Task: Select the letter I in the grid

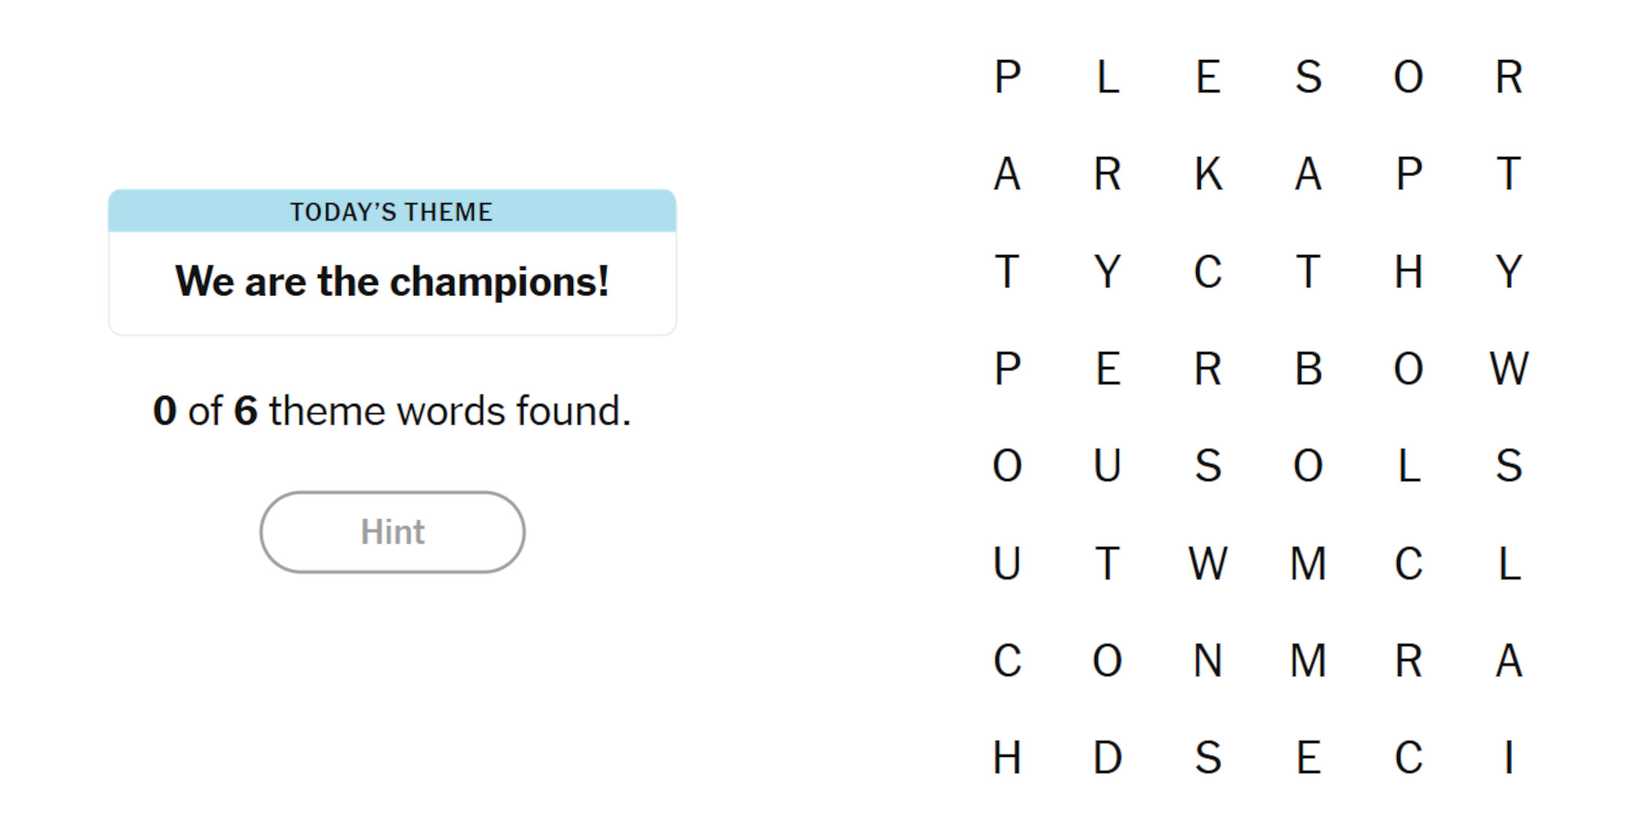Action: 1509,758
